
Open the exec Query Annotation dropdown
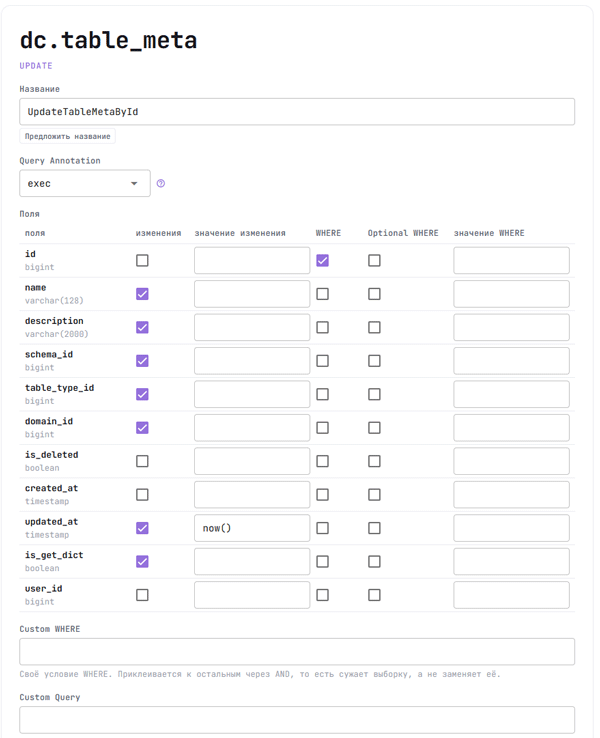point(85,184)
